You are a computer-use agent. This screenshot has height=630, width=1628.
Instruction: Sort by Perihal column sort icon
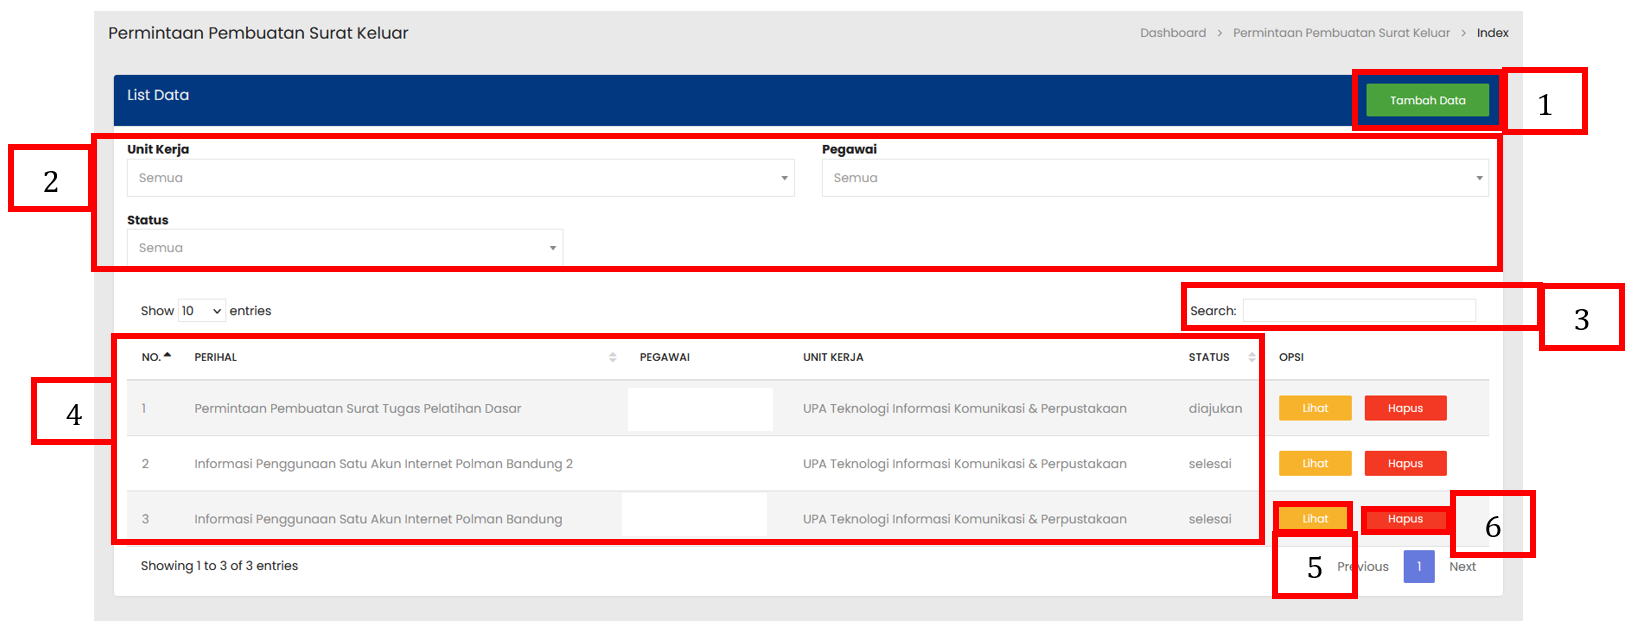click(x=612, y=357)
